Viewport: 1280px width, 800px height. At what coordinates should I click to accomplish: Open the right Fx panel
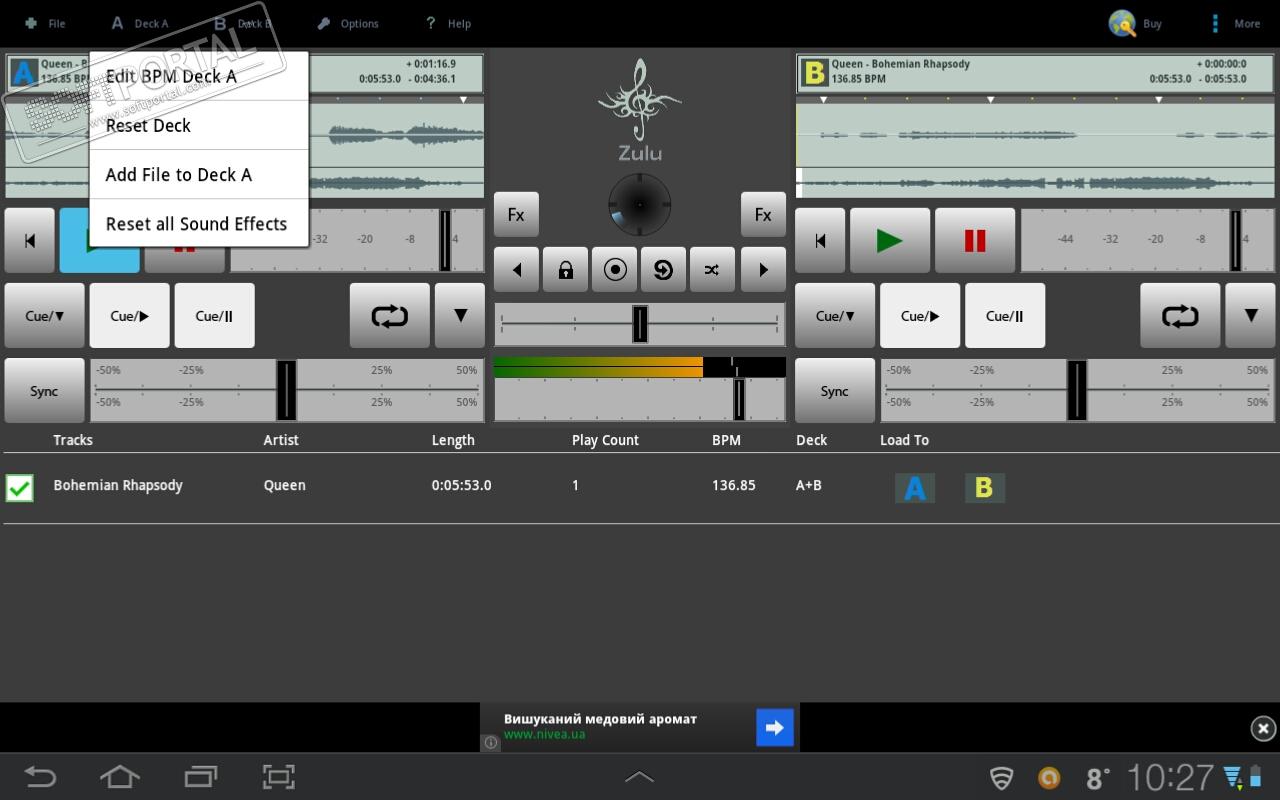point(763,214)
